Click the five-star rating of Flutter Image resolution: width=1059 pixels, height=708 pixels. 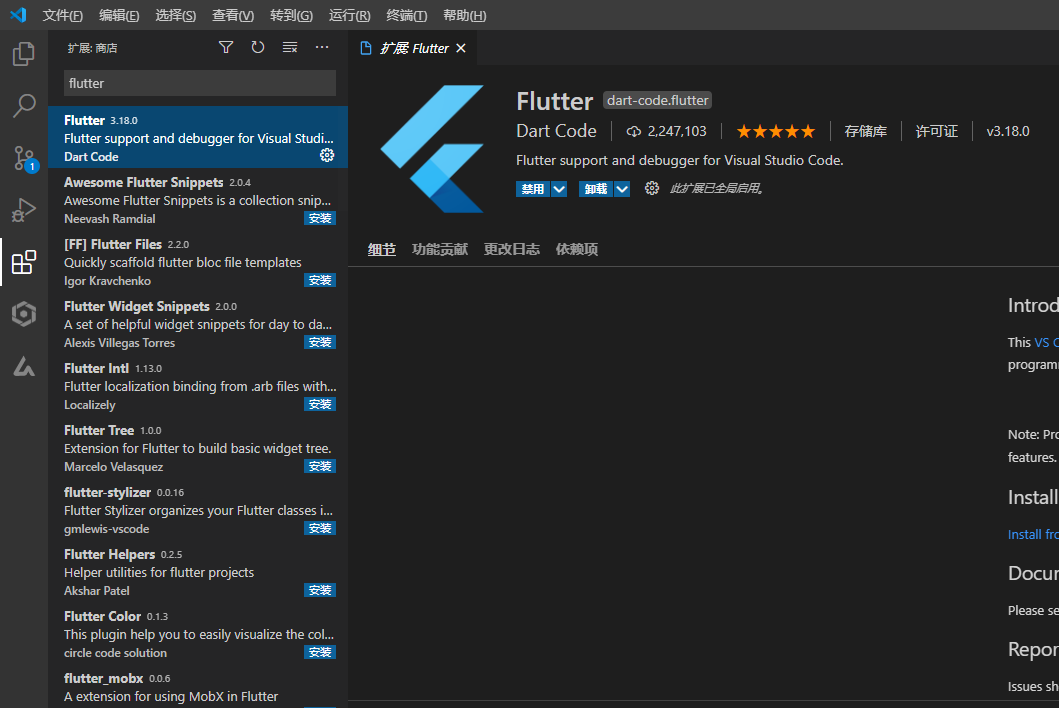[775, 131]
